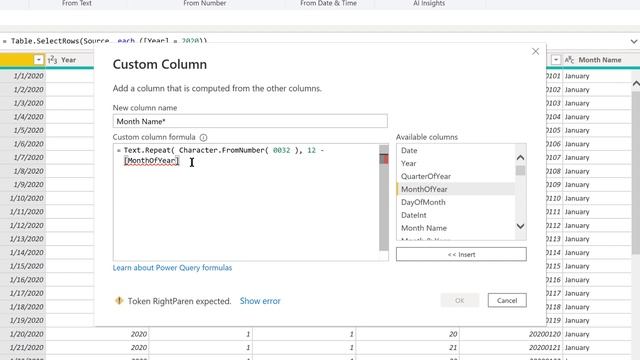Click the info icon beside Custom column formula
The height and width of the screenshot is (360, 640).
coord(203,138)
